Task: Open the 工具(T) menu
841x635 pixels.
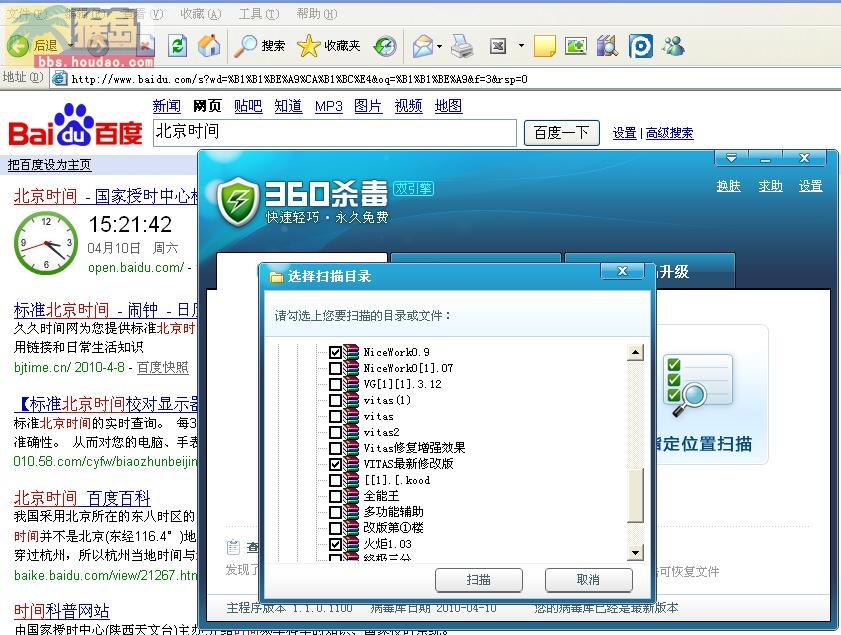Action: pos(259,14)
